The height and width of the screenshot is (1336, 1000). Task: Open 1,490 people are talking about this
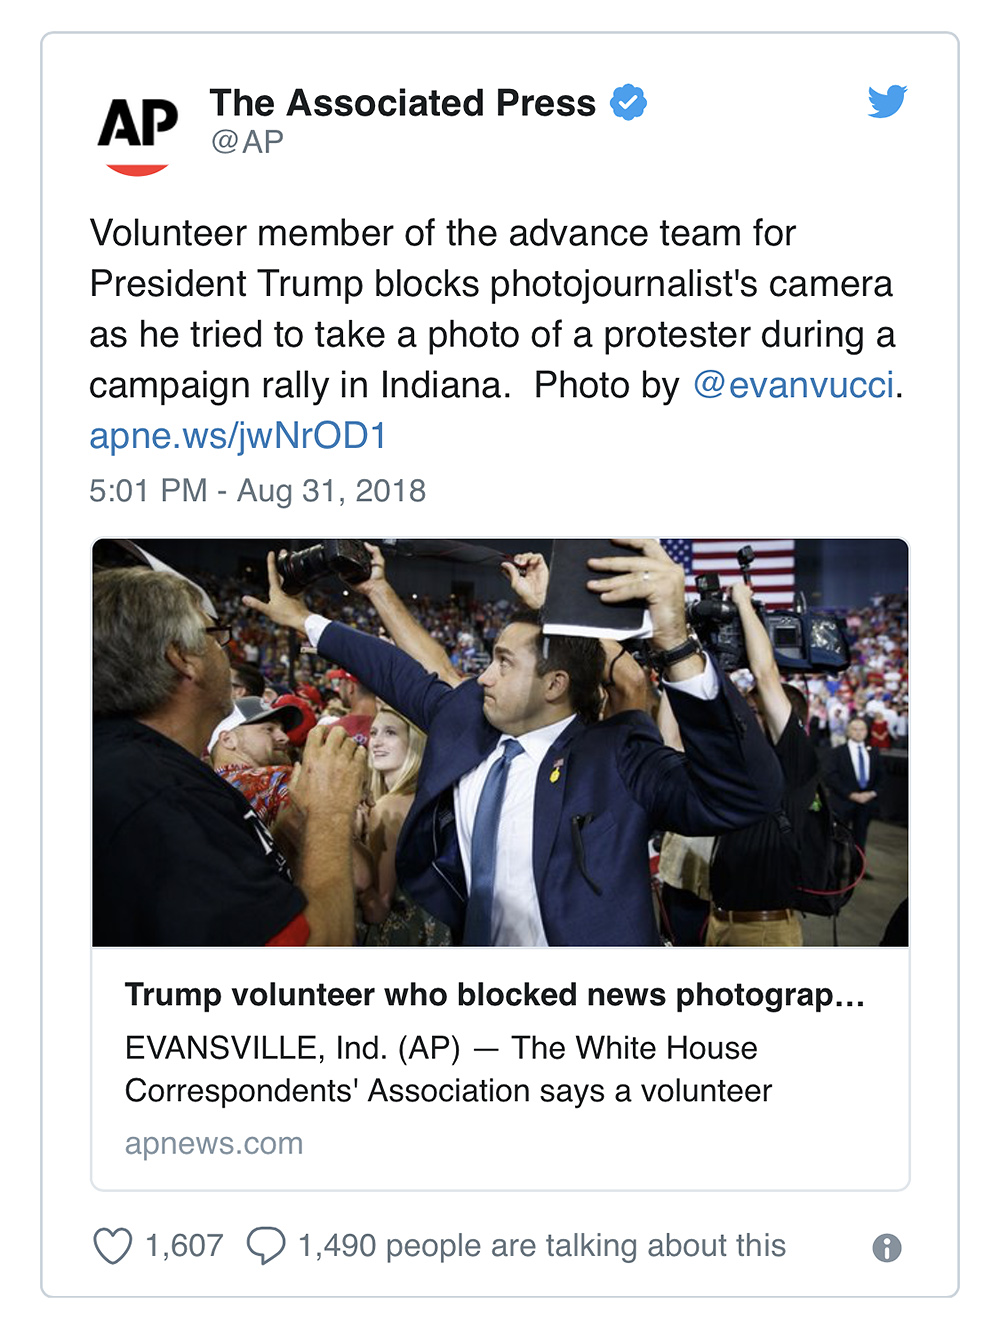click(x=541, y=1246)
